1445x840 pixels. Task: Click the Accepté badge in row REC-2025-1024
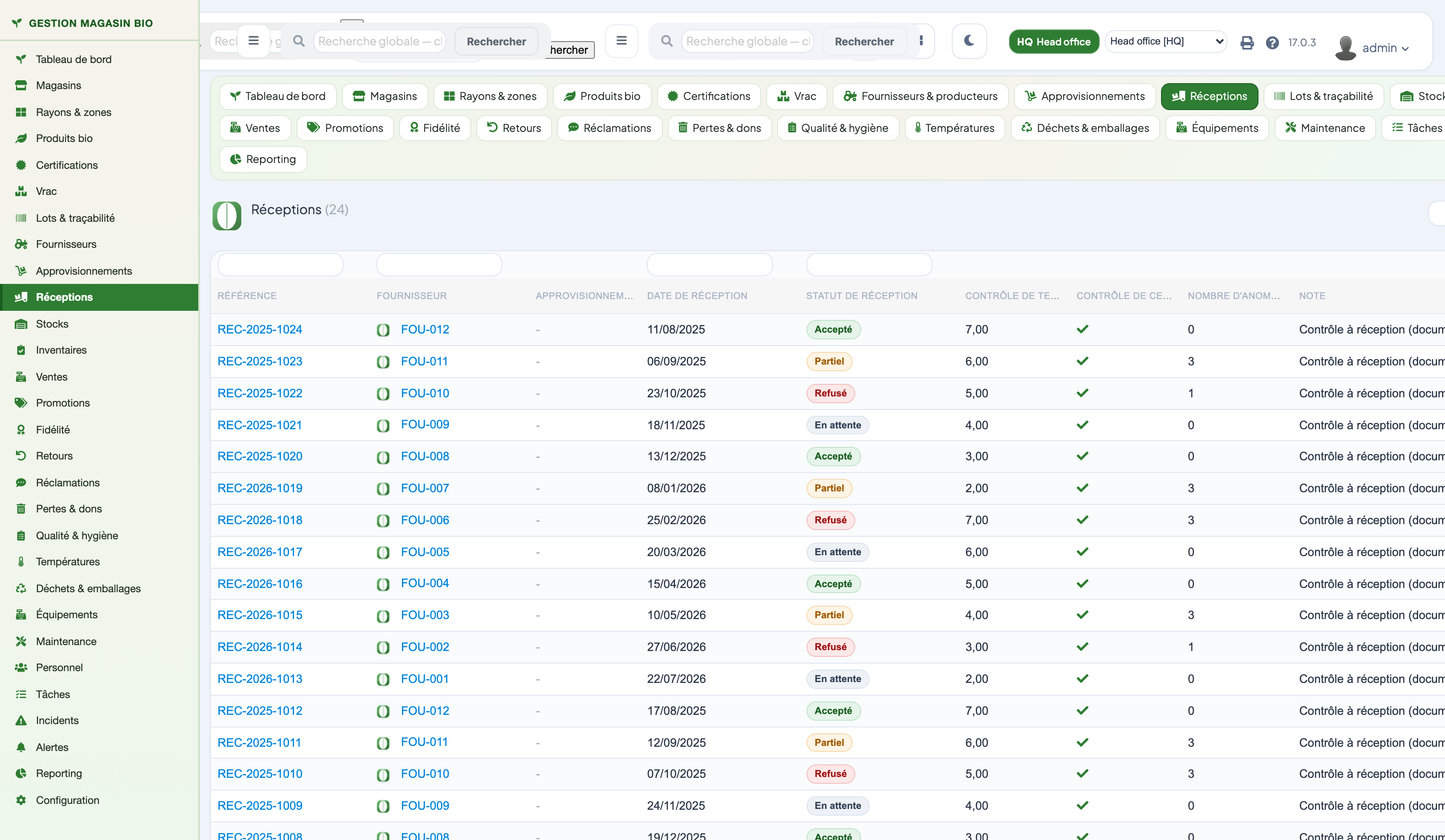[833, 330]
